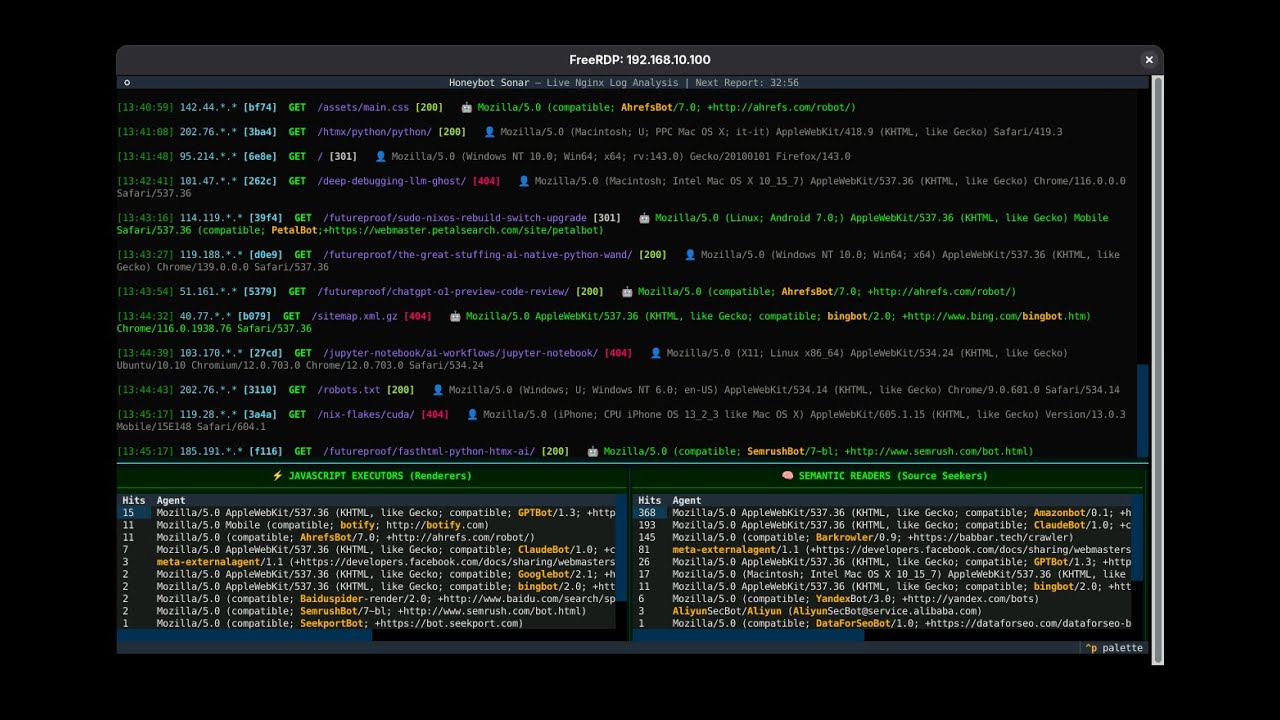Viewport: 1280px width, 720px height.
Task: Click the robot icon in the 13:40:59 log entry
Action: (466, 107)
